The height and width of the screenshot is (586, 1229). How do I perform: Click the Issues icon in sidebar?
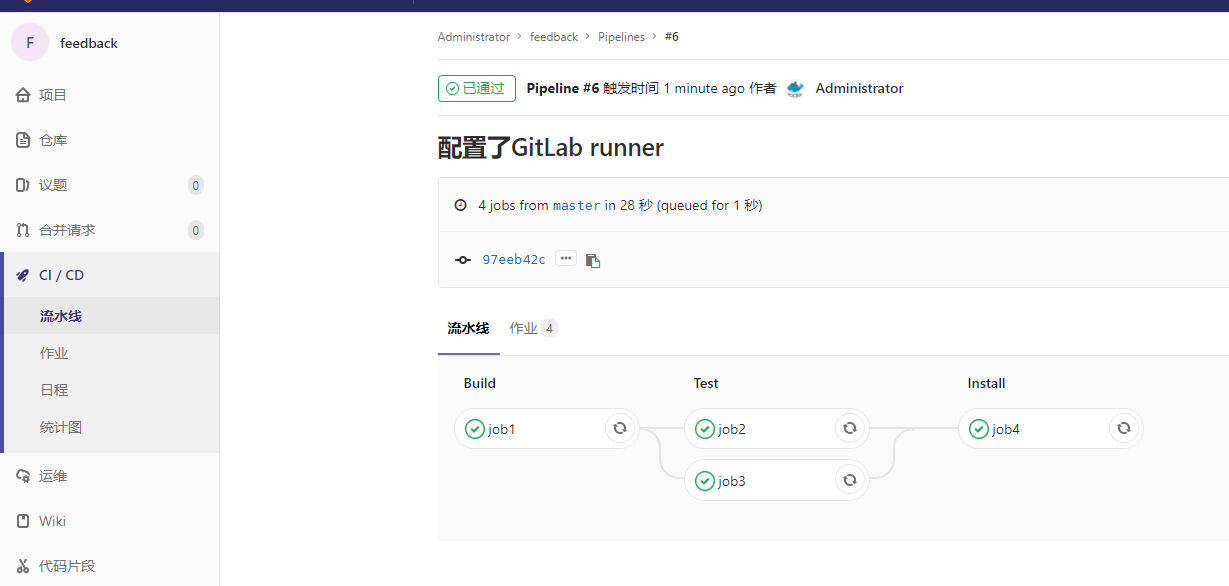[23, 185]
